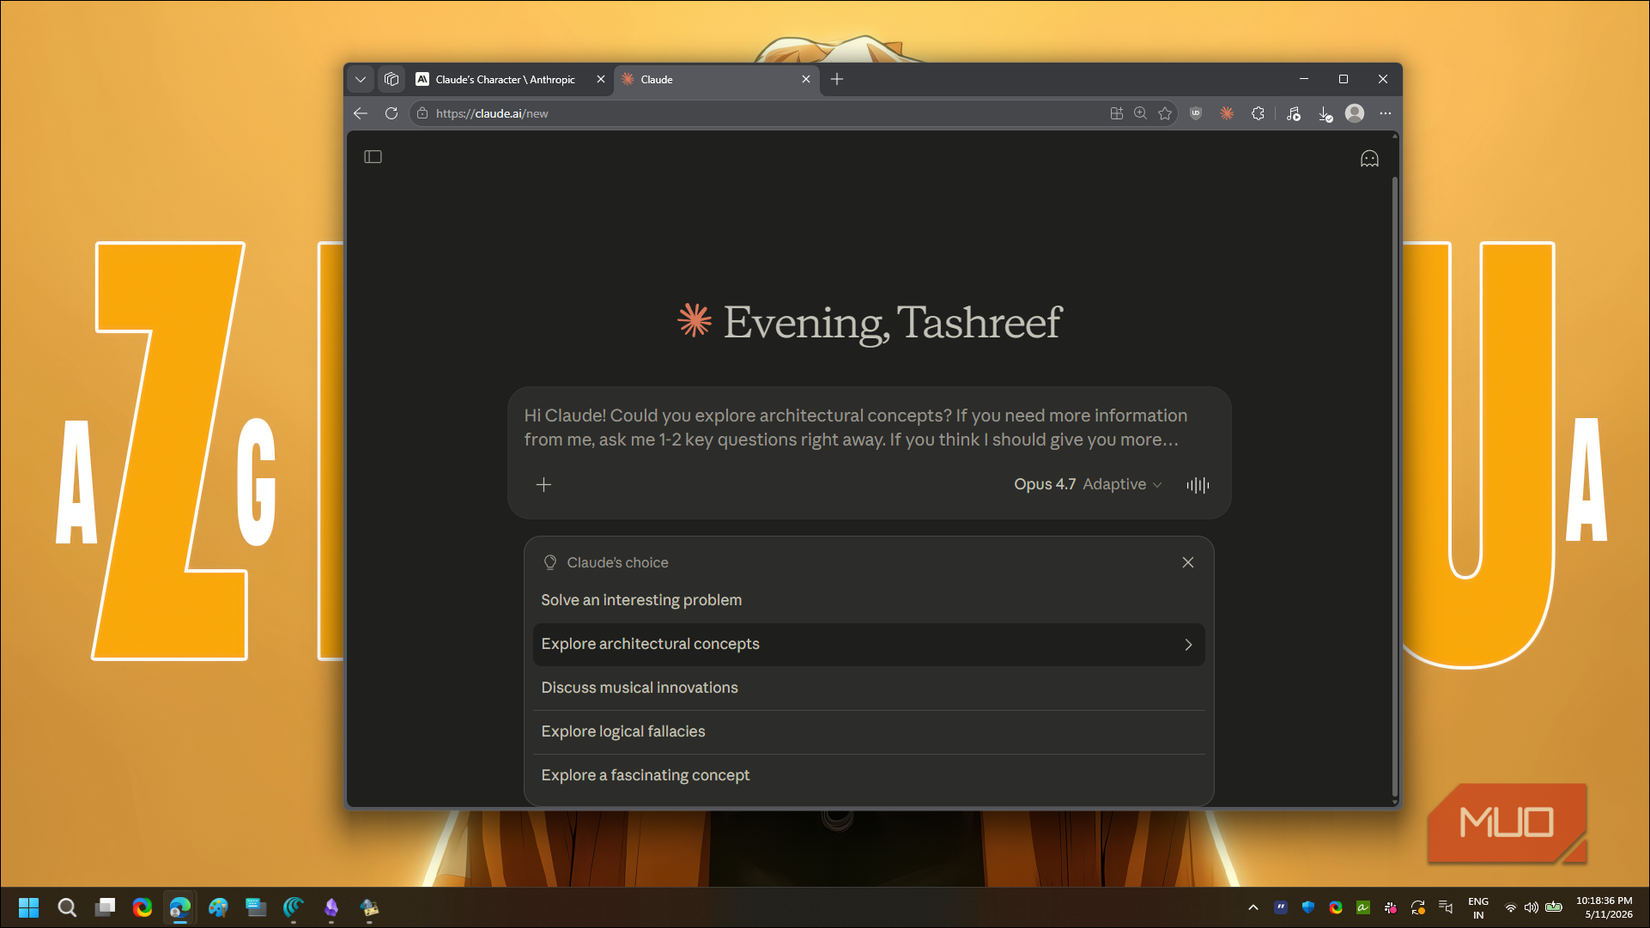The image size is (1650, 928).
Task: Open the browser Downloads icon
Action: point(1325,114)
